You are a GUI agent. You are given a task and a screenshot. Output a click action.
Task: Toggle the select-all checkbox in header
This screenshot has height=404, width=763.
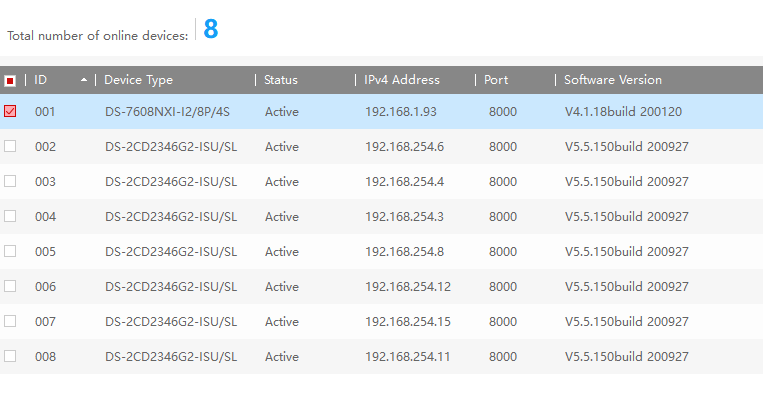(x=10, y=80)
